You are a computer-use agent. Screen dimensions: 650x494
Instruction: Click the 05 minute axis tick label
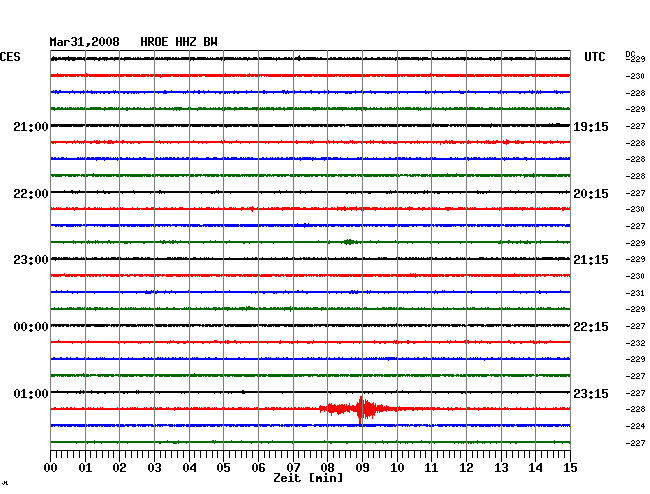coord(223,467)
